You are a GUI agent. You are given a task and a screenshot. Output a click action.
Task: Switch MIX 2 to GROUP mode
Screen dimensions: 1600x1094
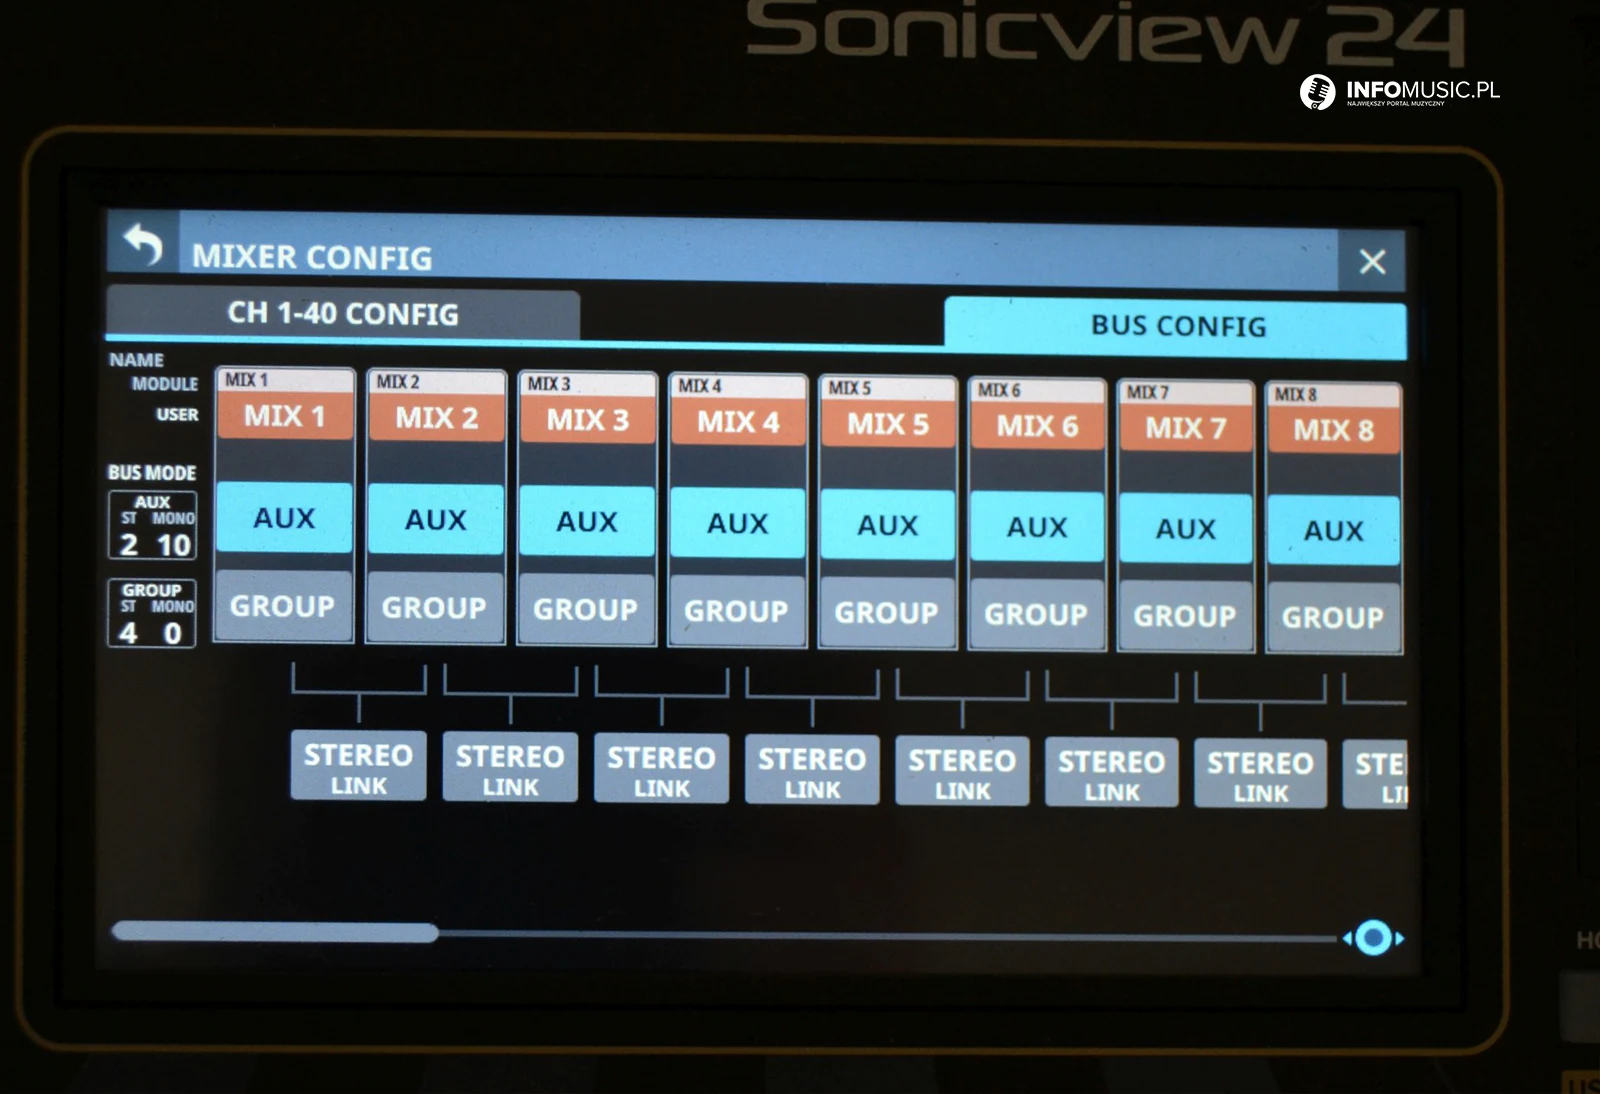click(435, 608)
